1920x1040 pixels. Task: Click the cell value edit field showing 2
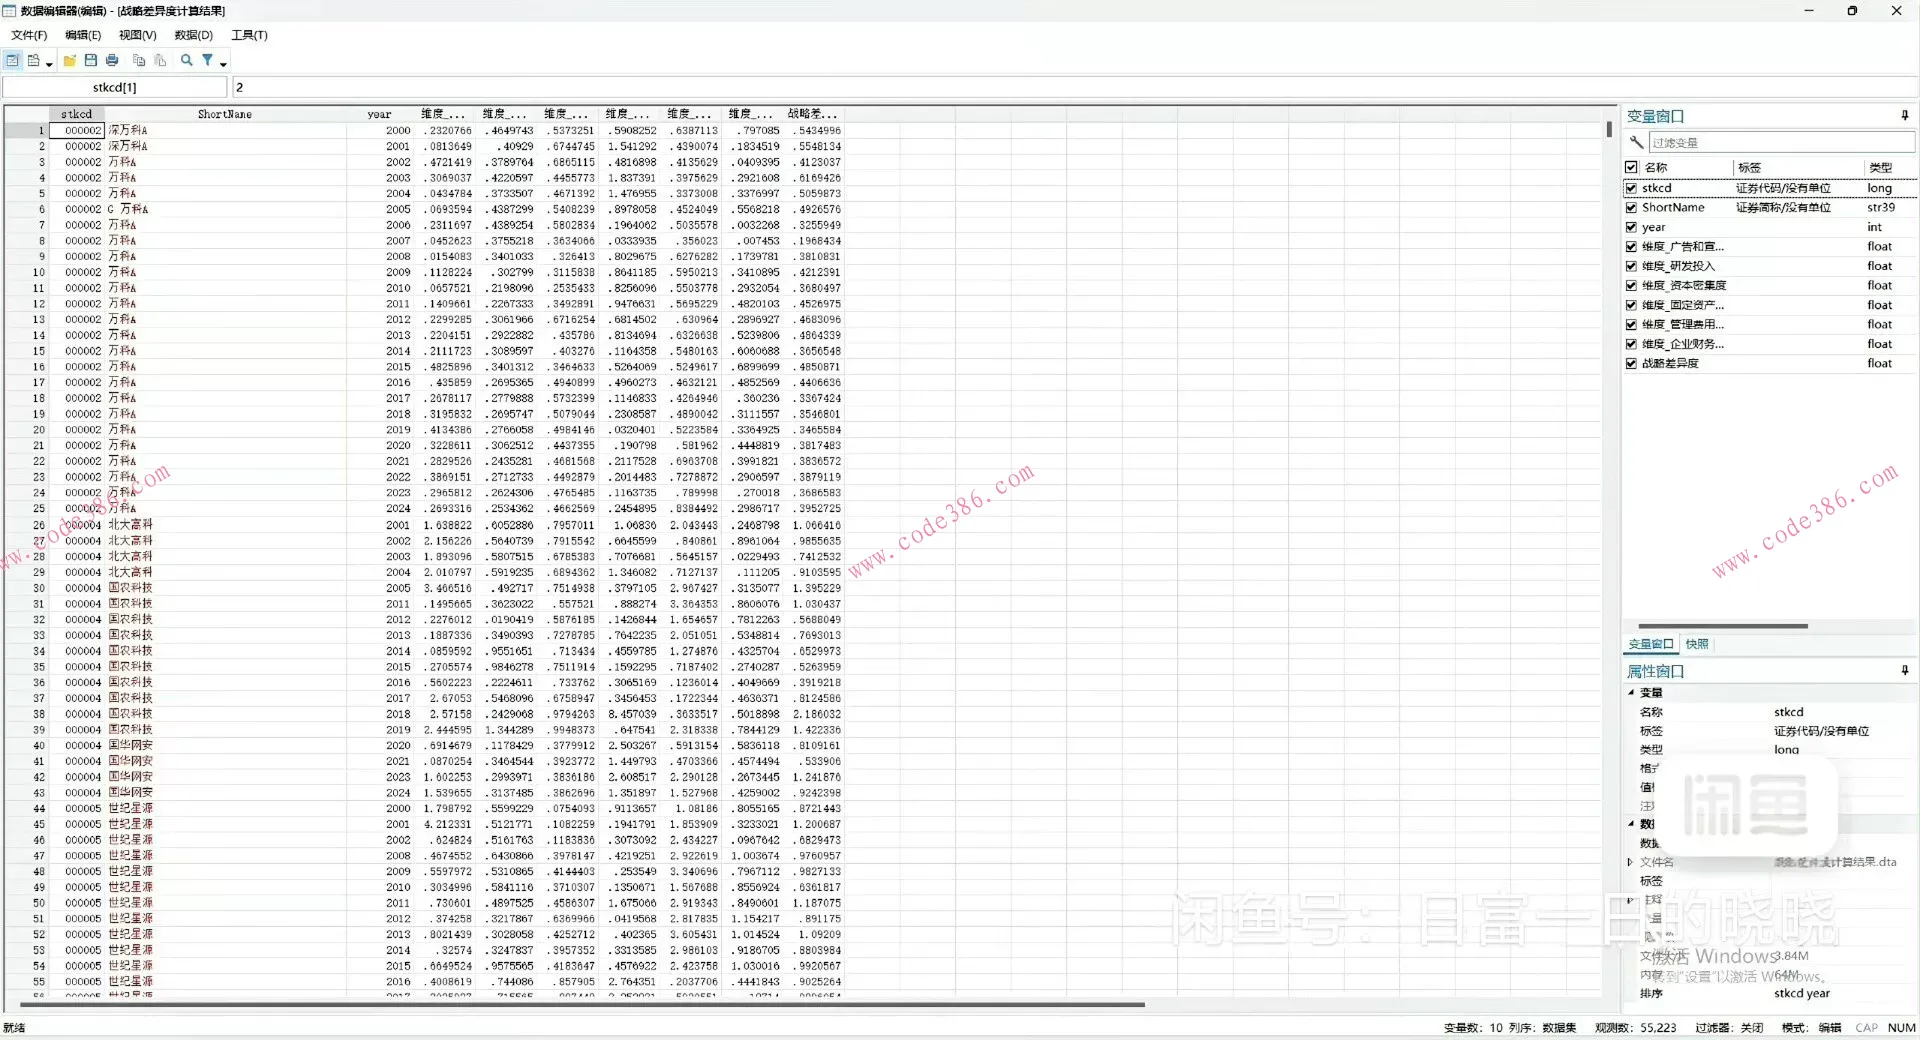[x=1075, y=87]
